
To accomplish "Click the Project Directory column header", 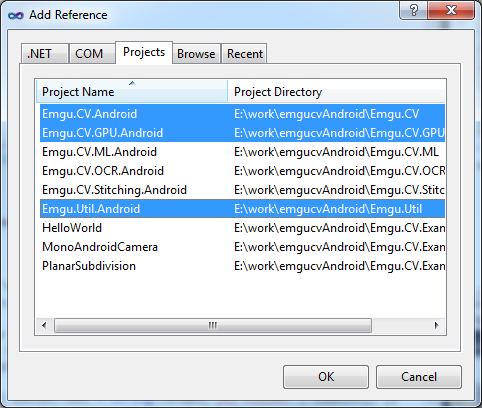I will (337, 91).
